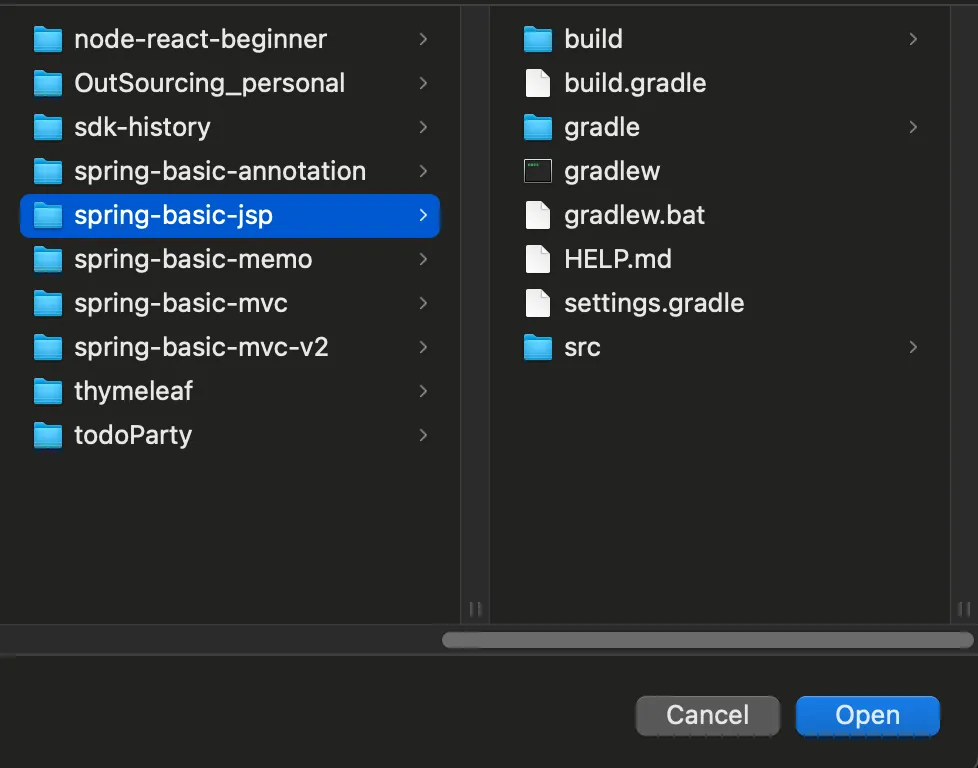The image size is (978, 768).
Task: Expand the build folder chevron
Action: click(913, 39)
